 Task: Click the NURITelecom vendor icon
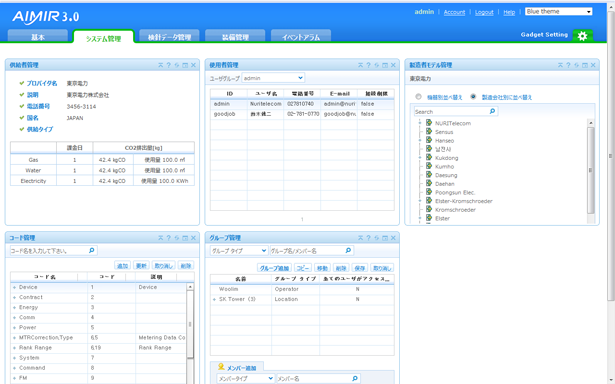pyautogui.click(x=429, y=123)
